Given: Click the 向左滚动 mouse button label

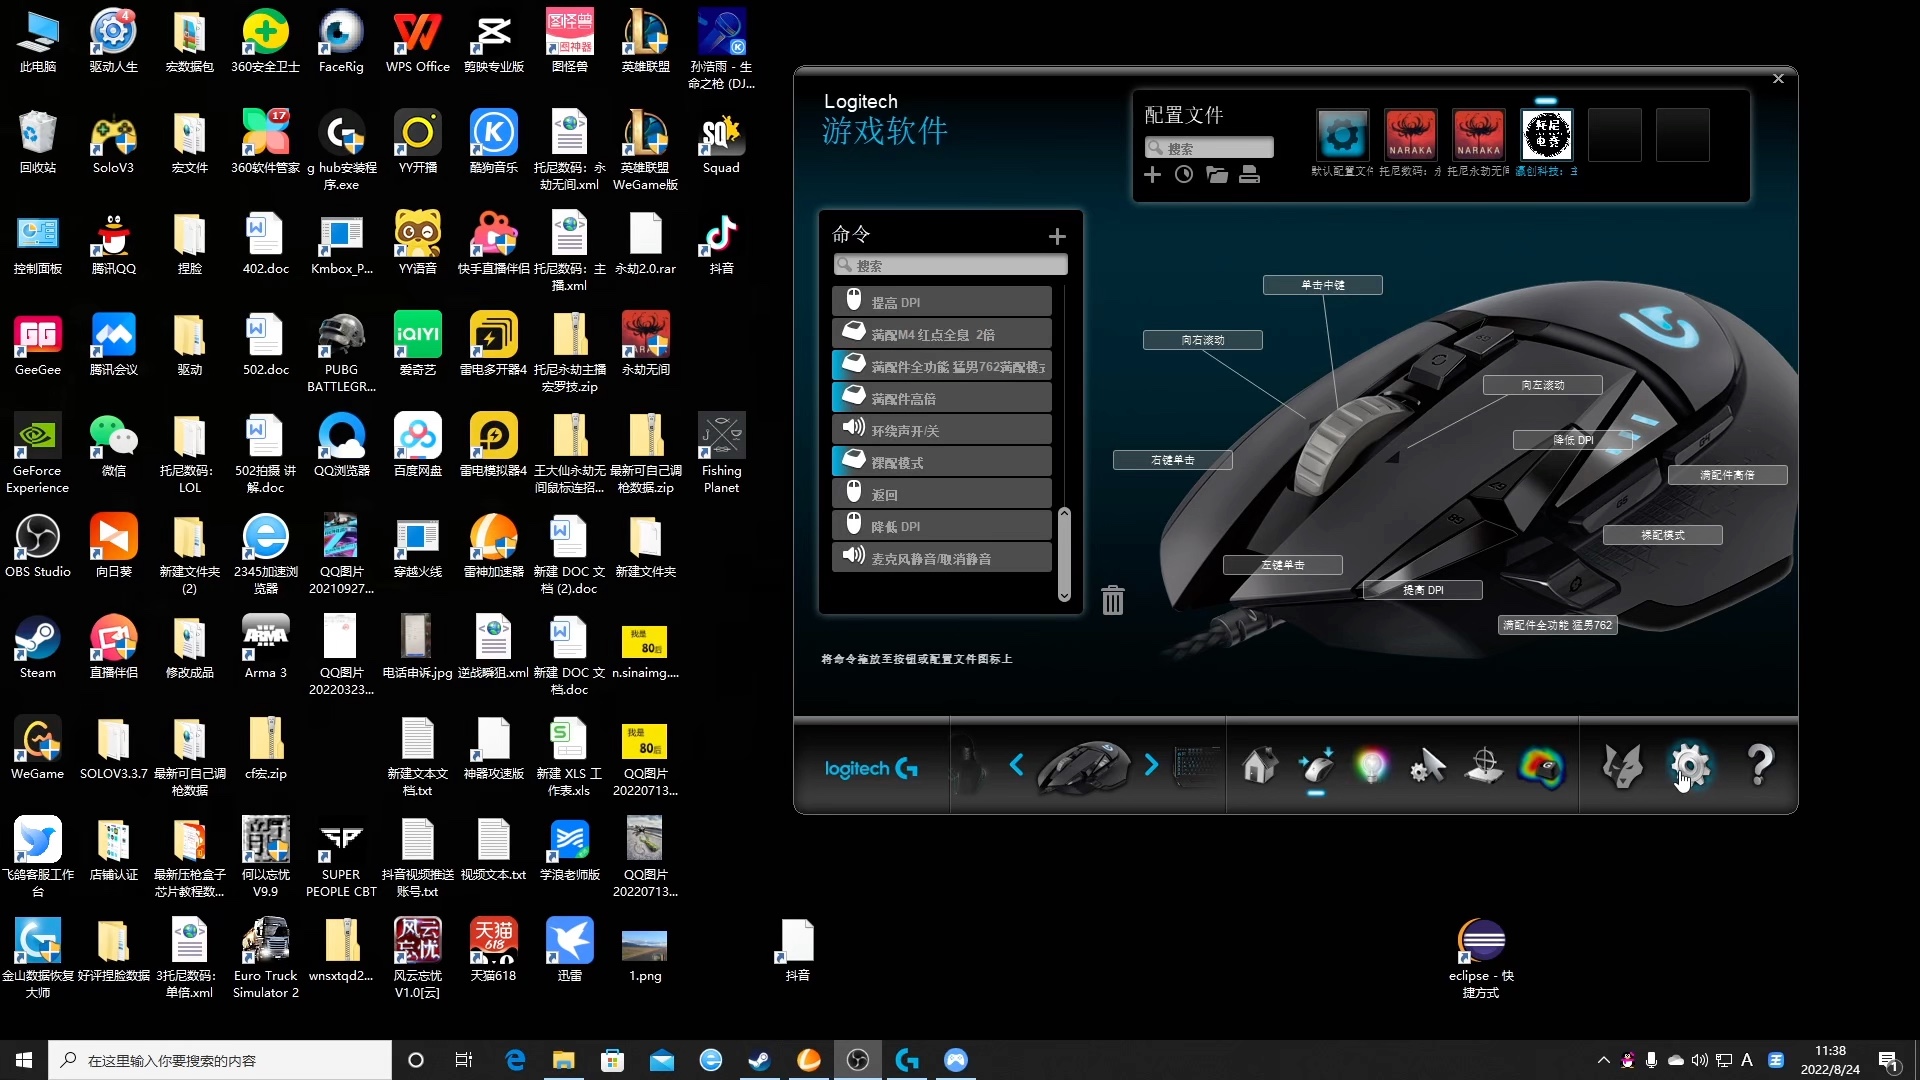Looking at the screenshot, I should point(1542,385).
